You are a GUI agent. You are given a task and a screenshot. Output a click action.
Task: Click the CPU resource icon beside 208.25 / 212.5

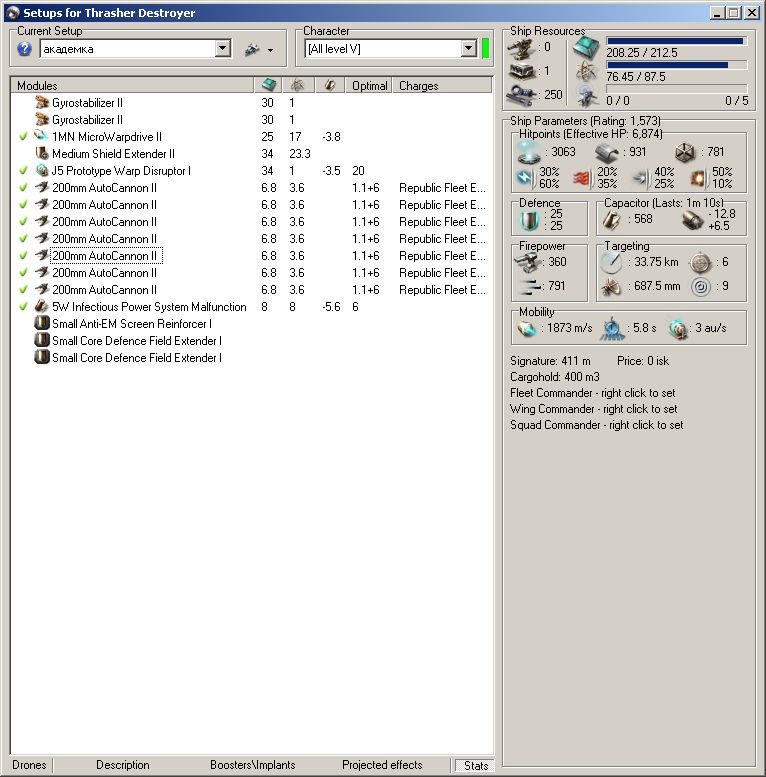click(587, 49)
